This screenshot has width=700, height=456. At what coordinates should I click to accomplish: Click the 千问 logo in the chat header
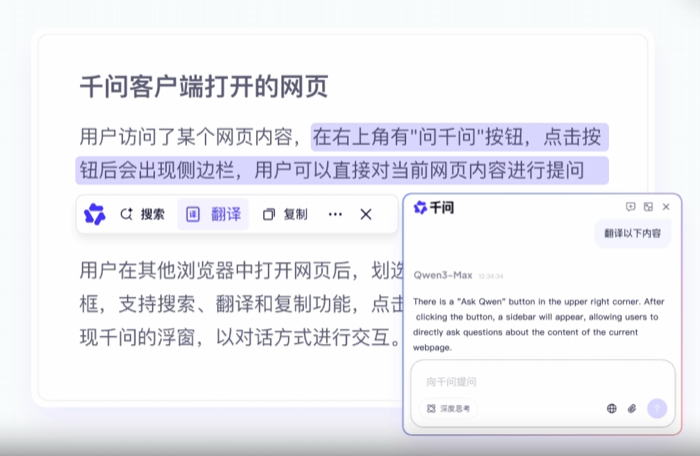coord(434,207)
